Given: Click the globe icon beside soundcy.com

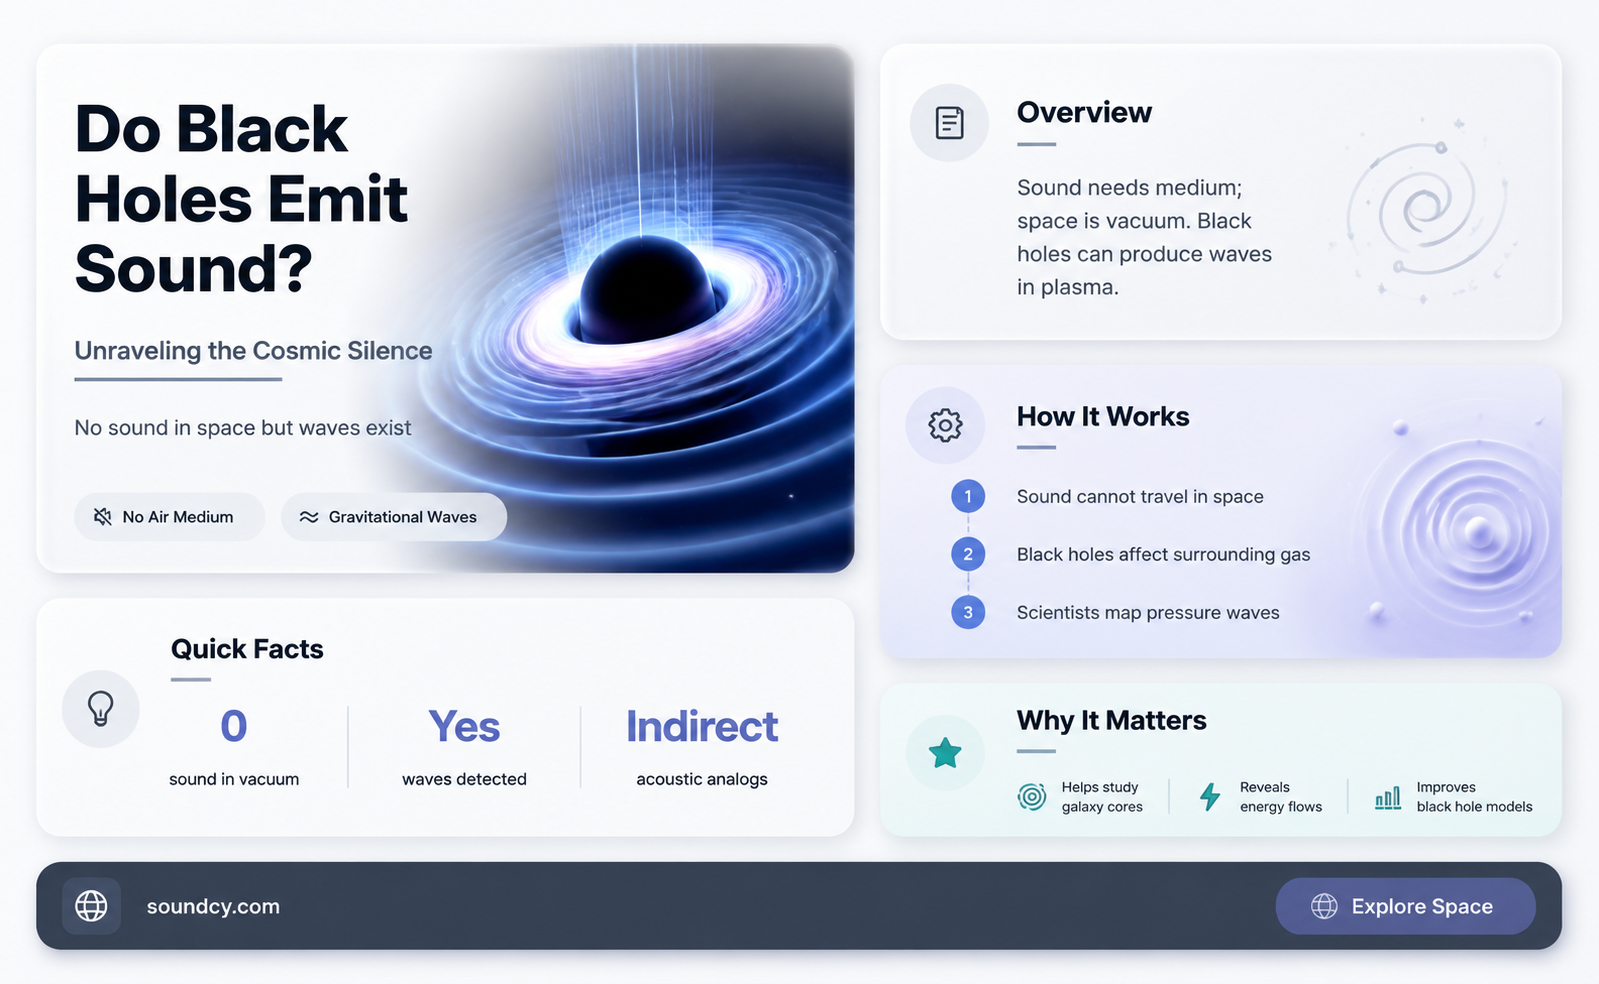Looking at the screenshot, I should coord(92,906).
